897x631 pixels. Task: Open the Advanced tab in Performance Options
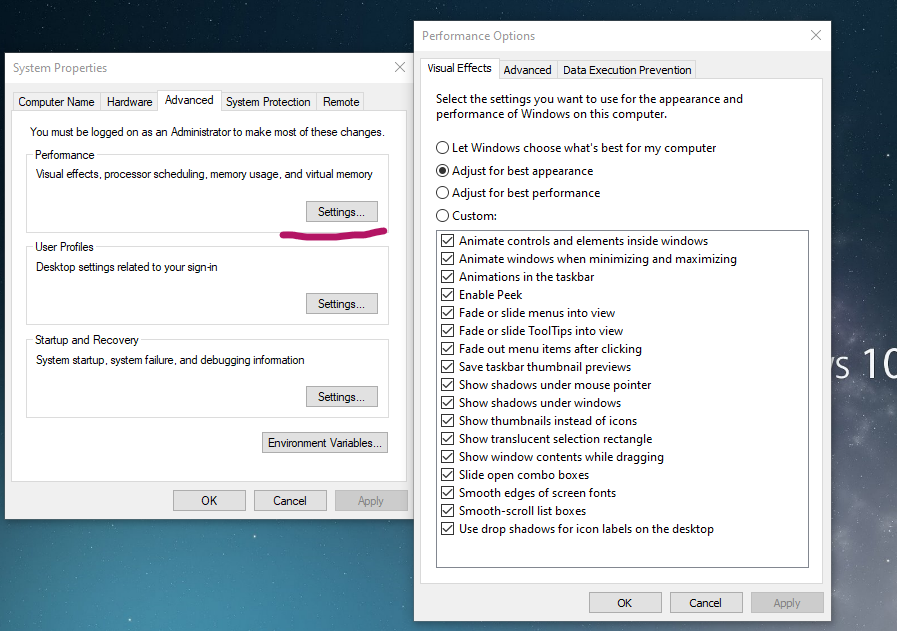point(527,70)
